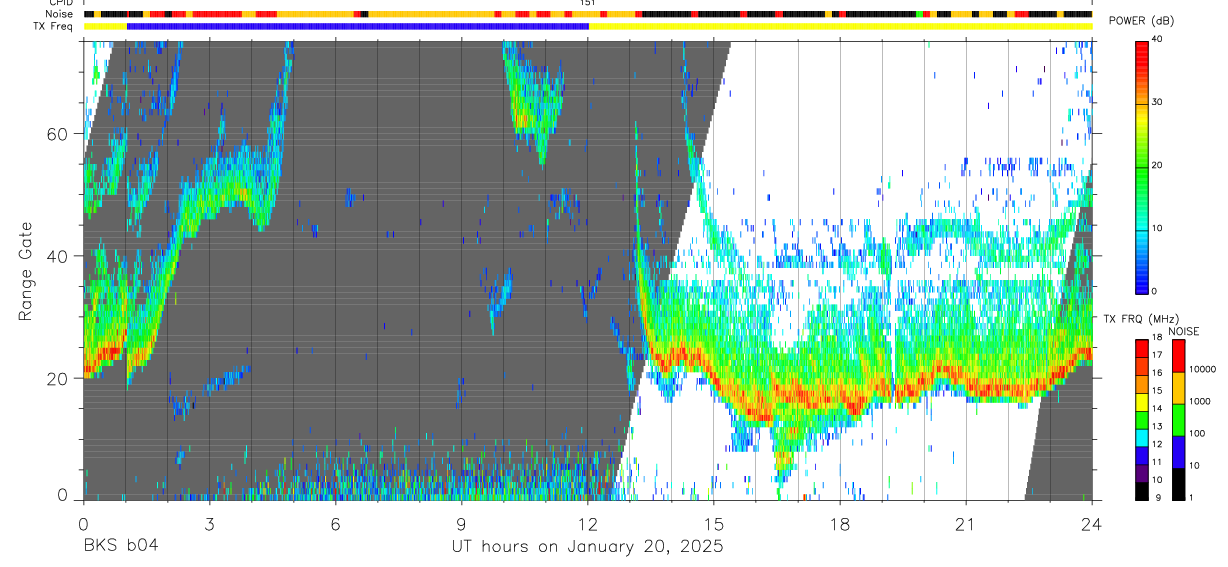Click the '13' tick on TX FRQ scale
The height and width of the screenshot is (567, 1228).
pyautogui.click(x=1158, y=427)
